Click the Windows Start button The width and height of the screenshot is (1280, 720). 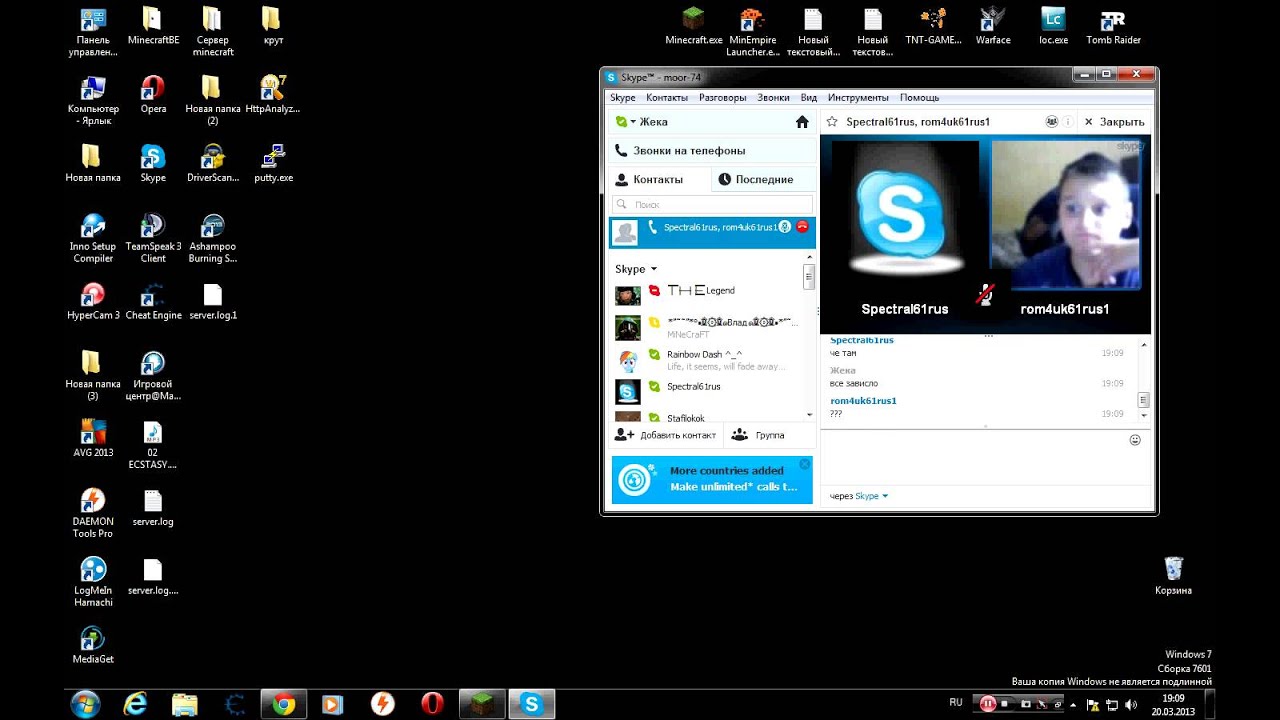point(84,704)
